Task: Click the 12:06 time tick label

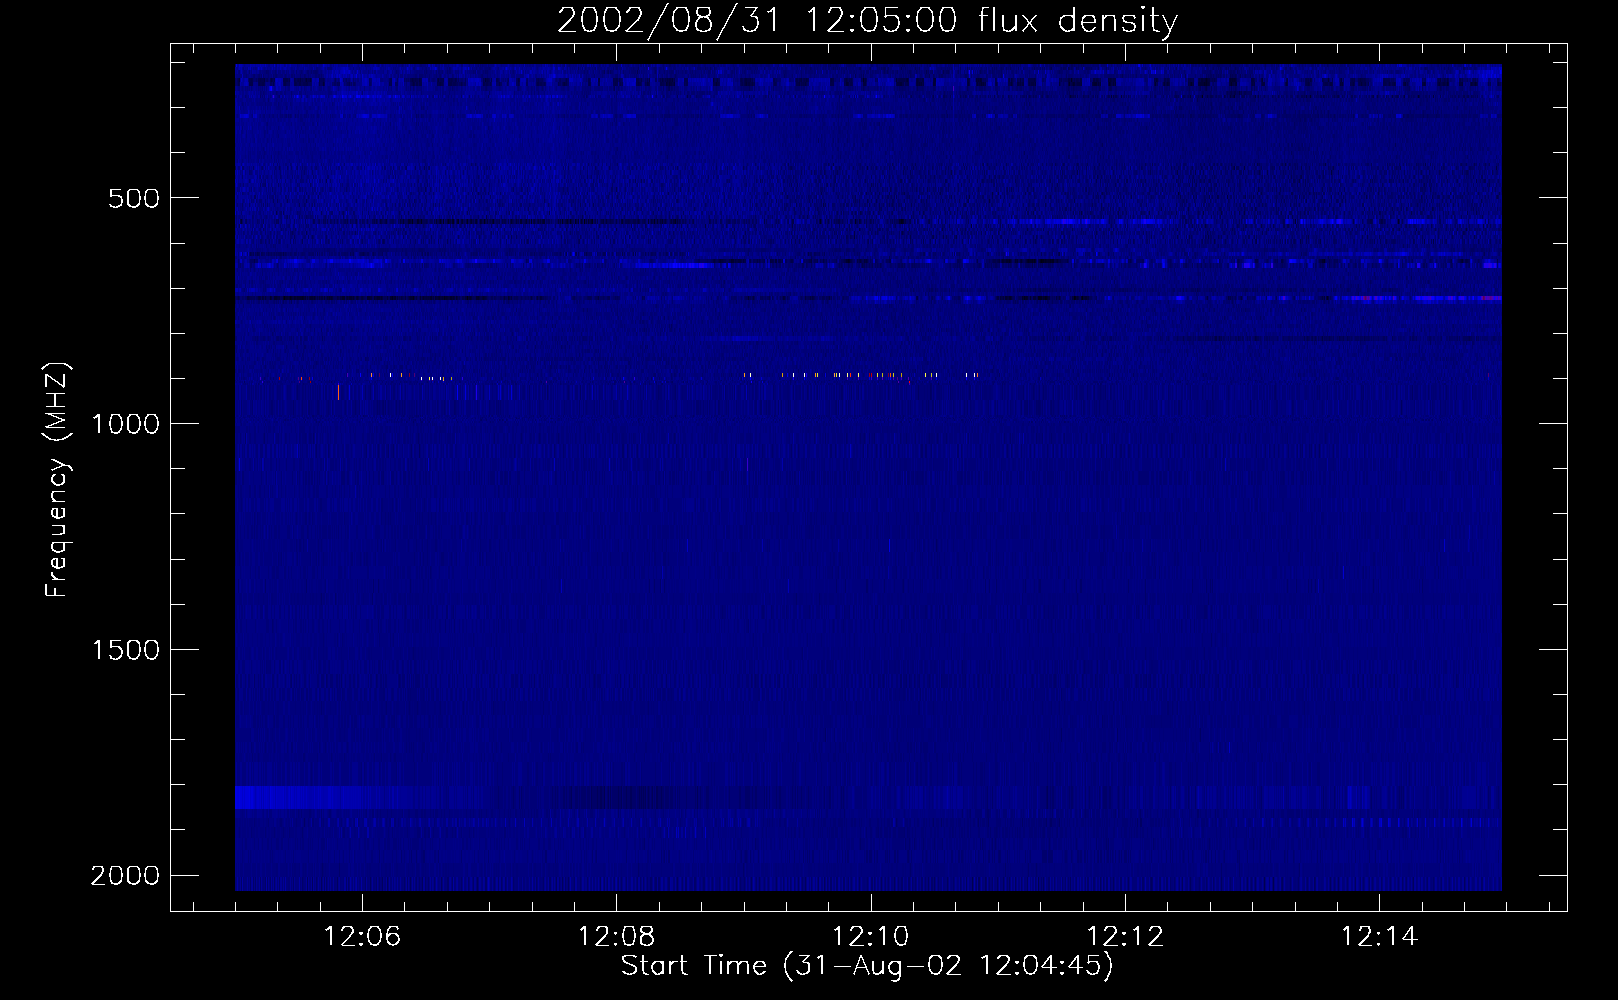Action: [363, 937]
